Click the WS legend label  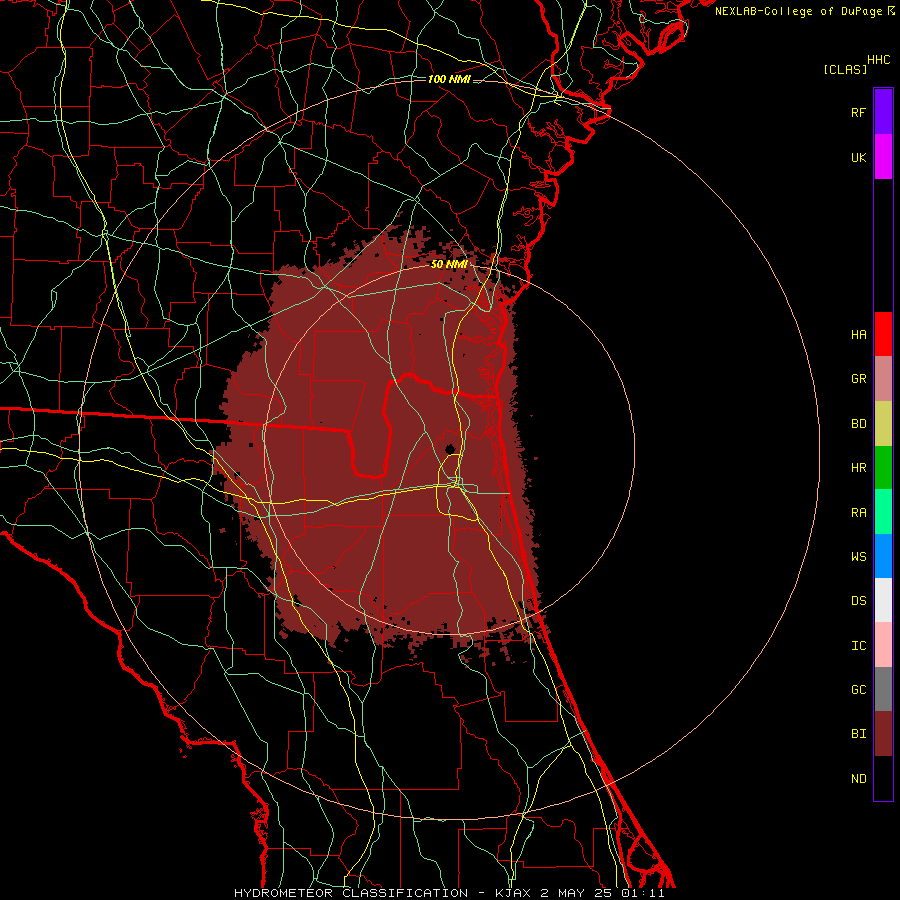(x=858, y=556)
